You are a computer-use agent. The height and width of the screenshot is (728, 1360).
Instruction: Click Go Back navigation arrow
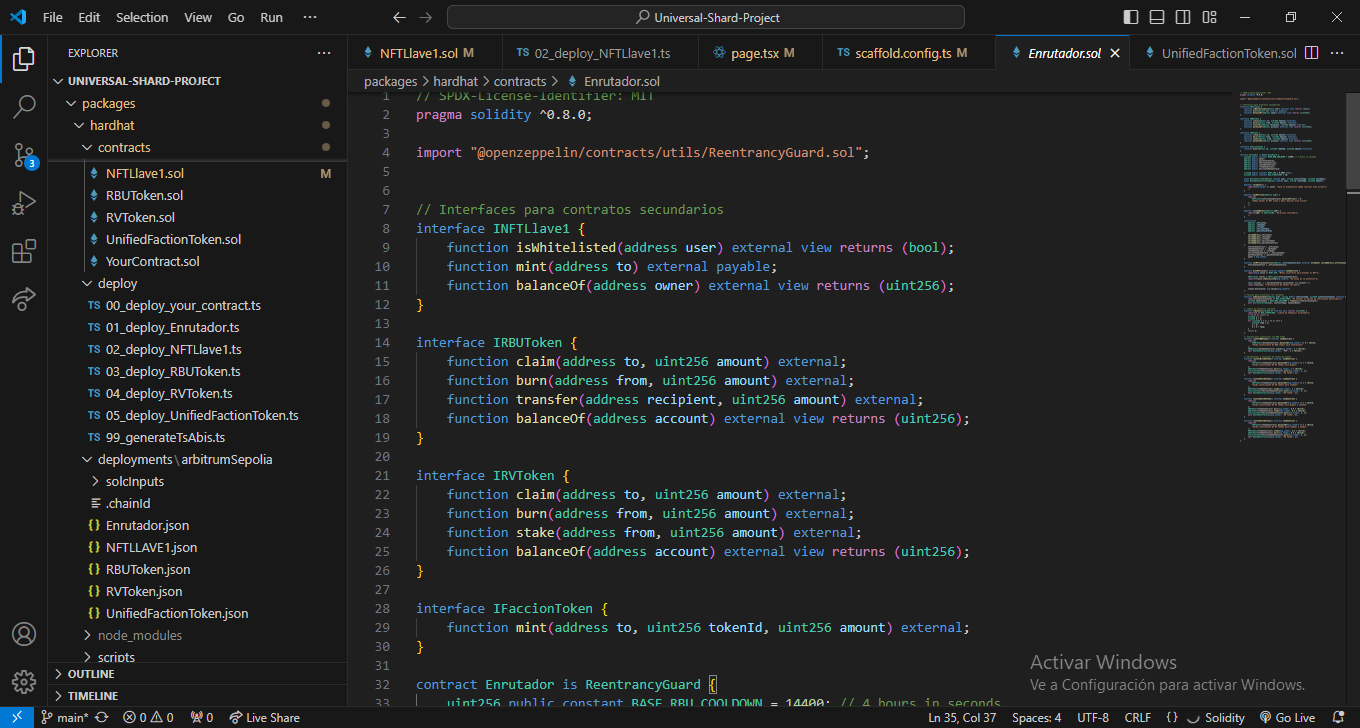point(399,18)
